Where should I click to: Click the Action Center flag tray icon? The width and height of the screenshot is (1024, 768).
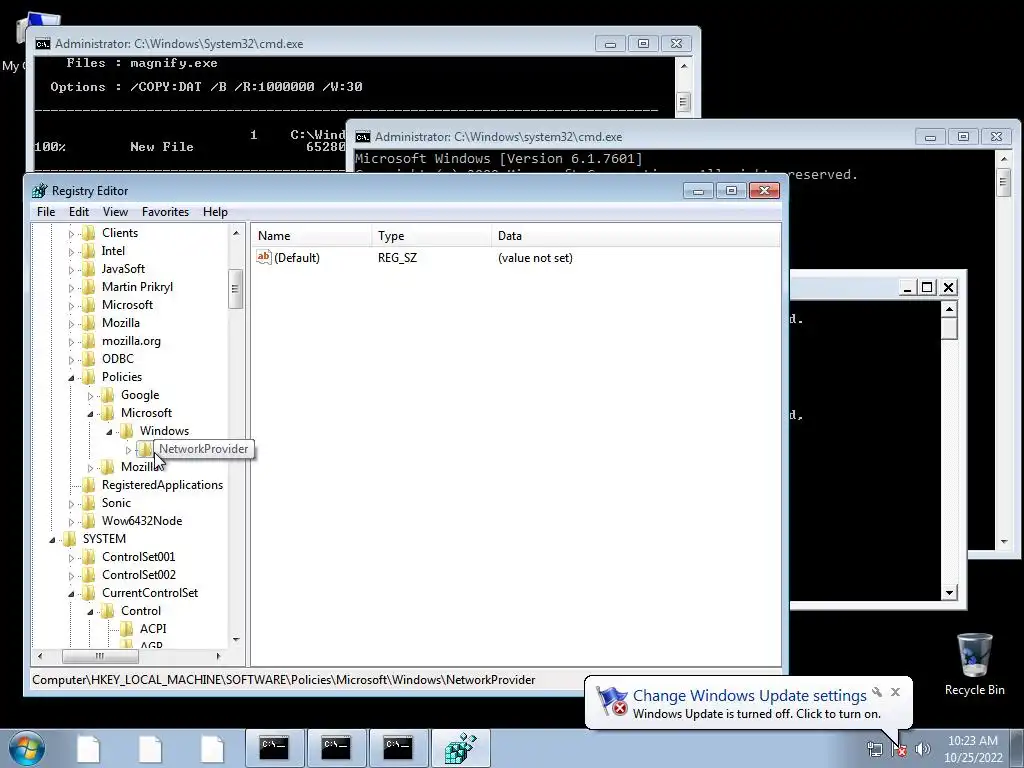(899, 749)
